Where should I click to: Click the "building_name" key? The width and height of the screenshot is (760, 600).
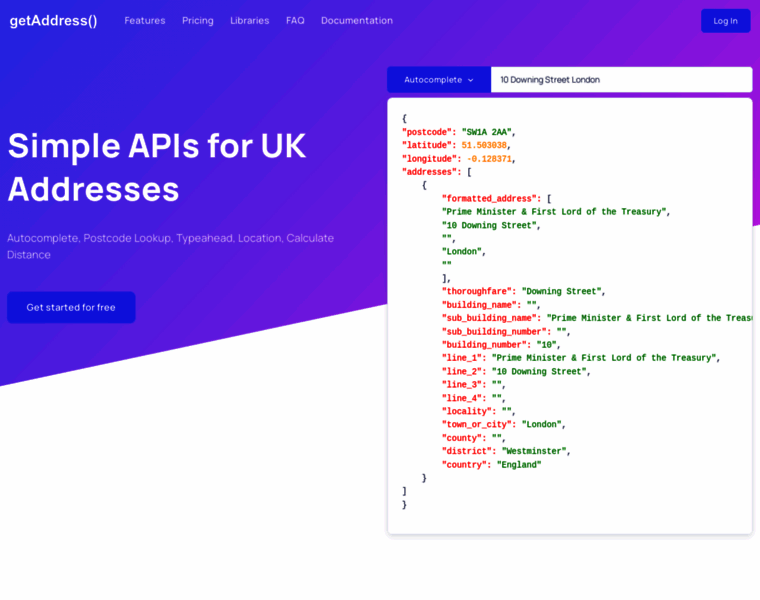click(x=479, y=305)
